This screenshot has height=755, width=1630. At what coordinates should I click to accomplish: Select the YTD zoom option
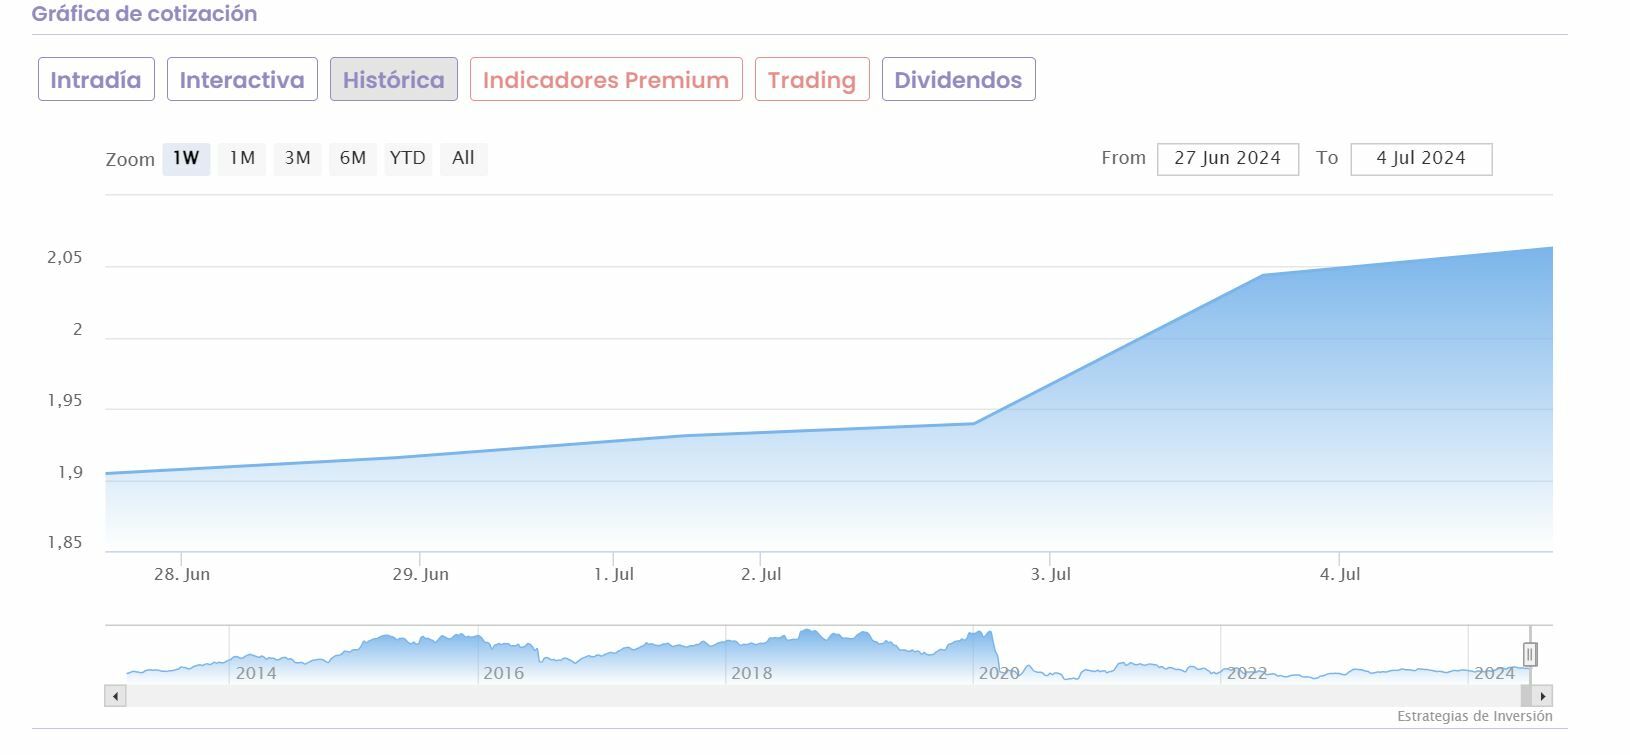click(x=407, y=158)
